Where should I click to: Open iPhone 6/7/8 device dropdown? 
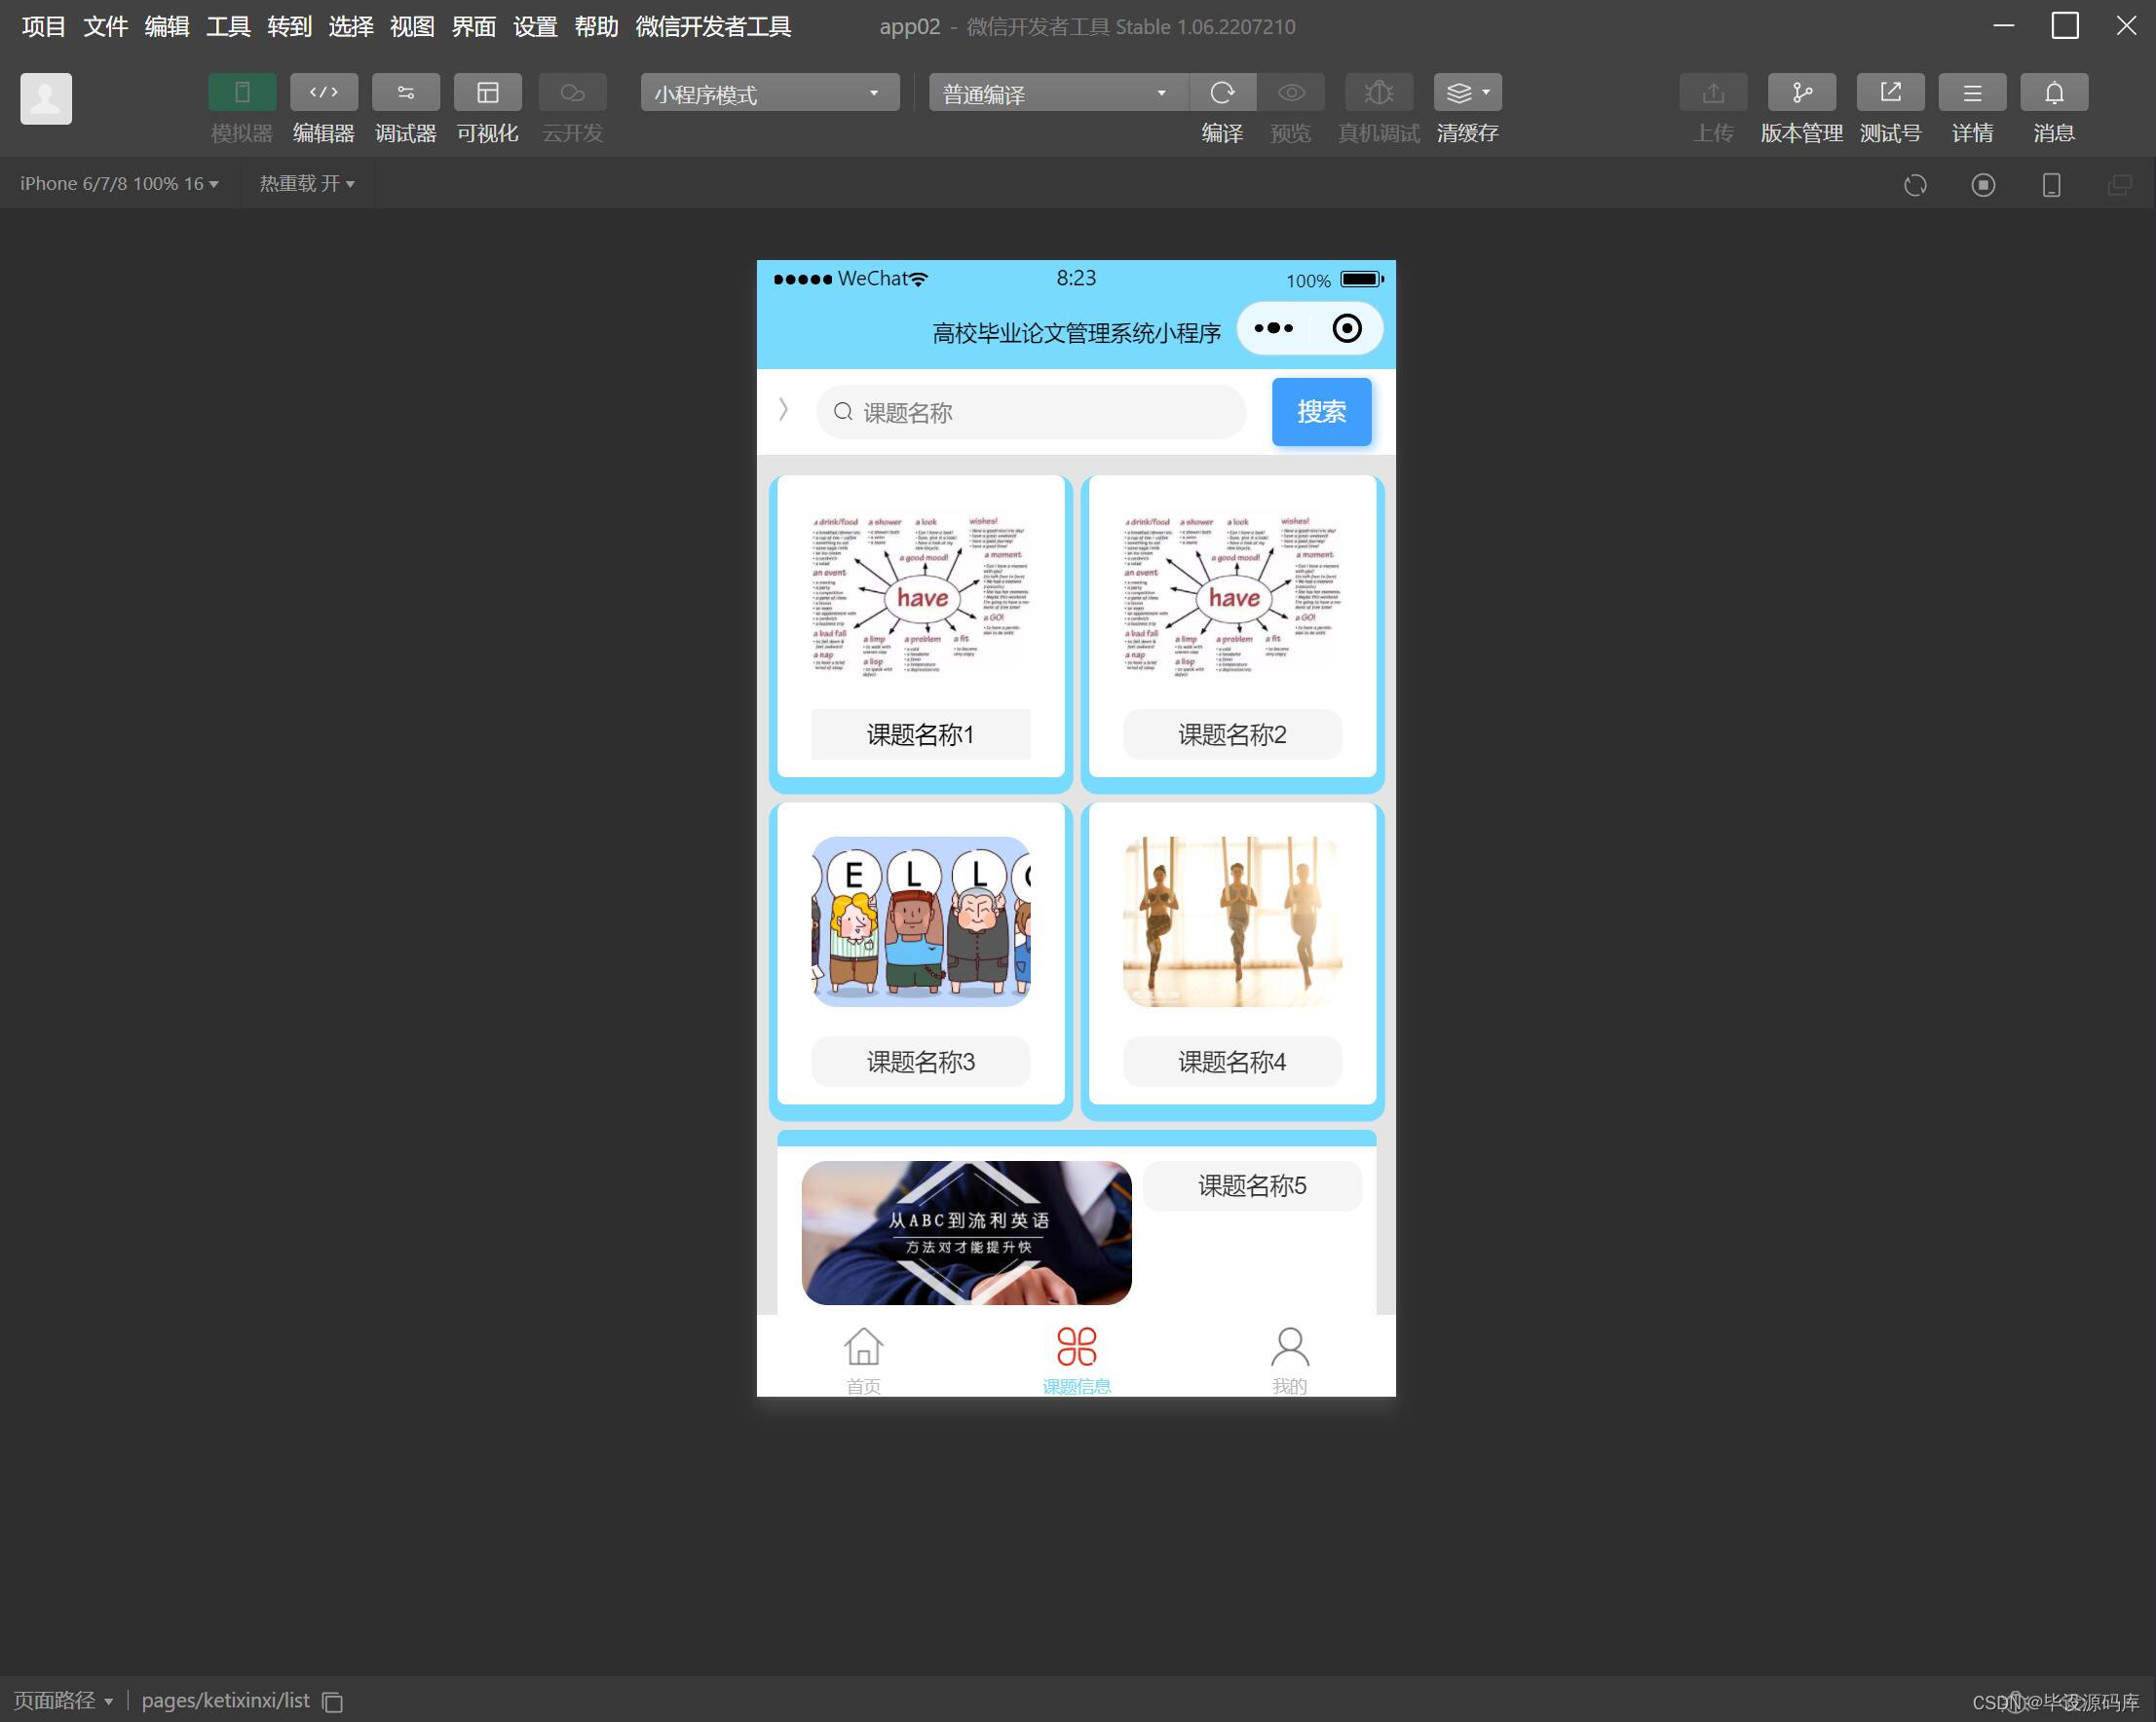(118, 184)
